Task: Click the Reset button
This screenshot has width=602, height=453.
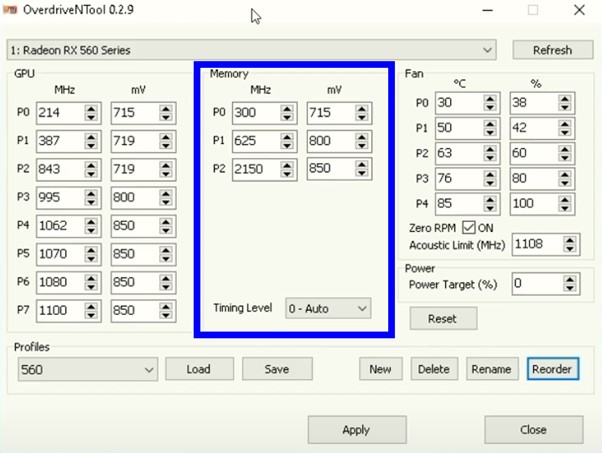Action: [442, 318]
